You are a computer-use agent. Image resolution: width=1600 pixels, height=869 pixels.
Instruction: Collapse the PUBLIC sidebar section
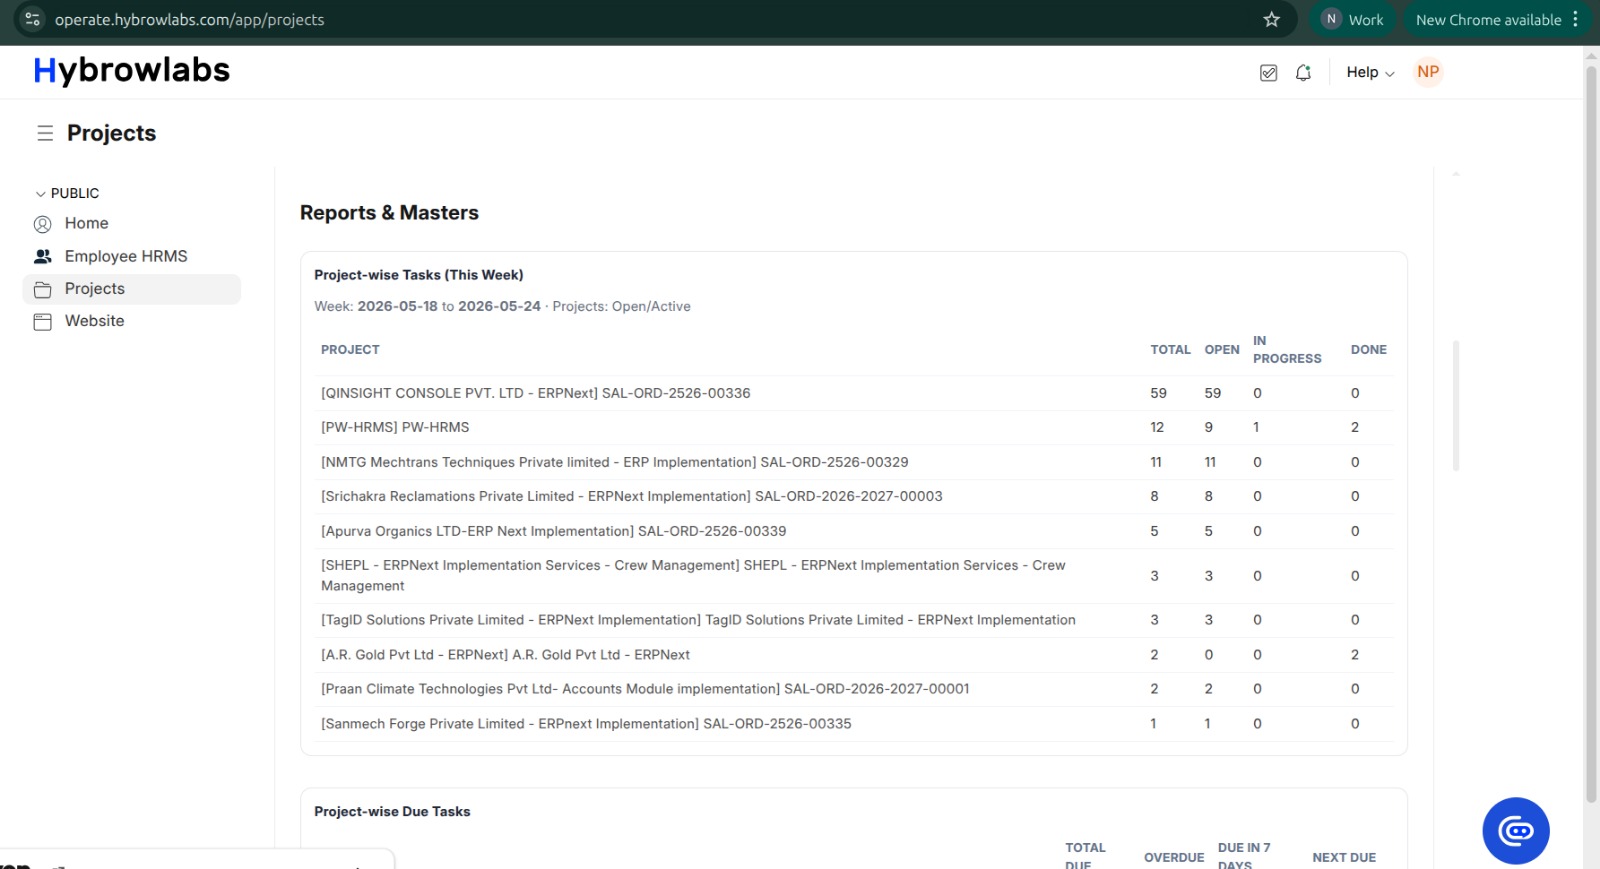[67, 193]
